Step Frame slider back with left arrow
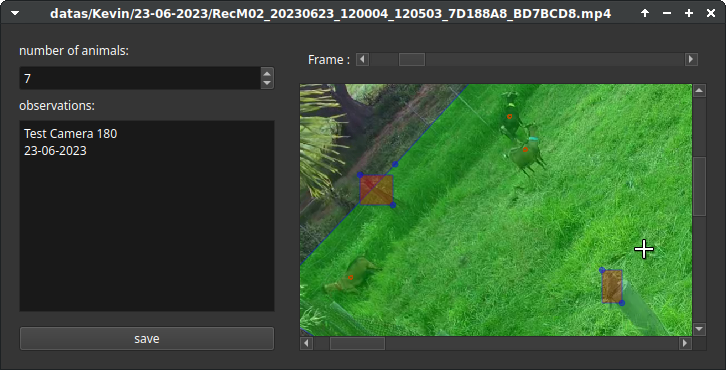The width and height of the screenshot is (726, 370). pos(363,59)
